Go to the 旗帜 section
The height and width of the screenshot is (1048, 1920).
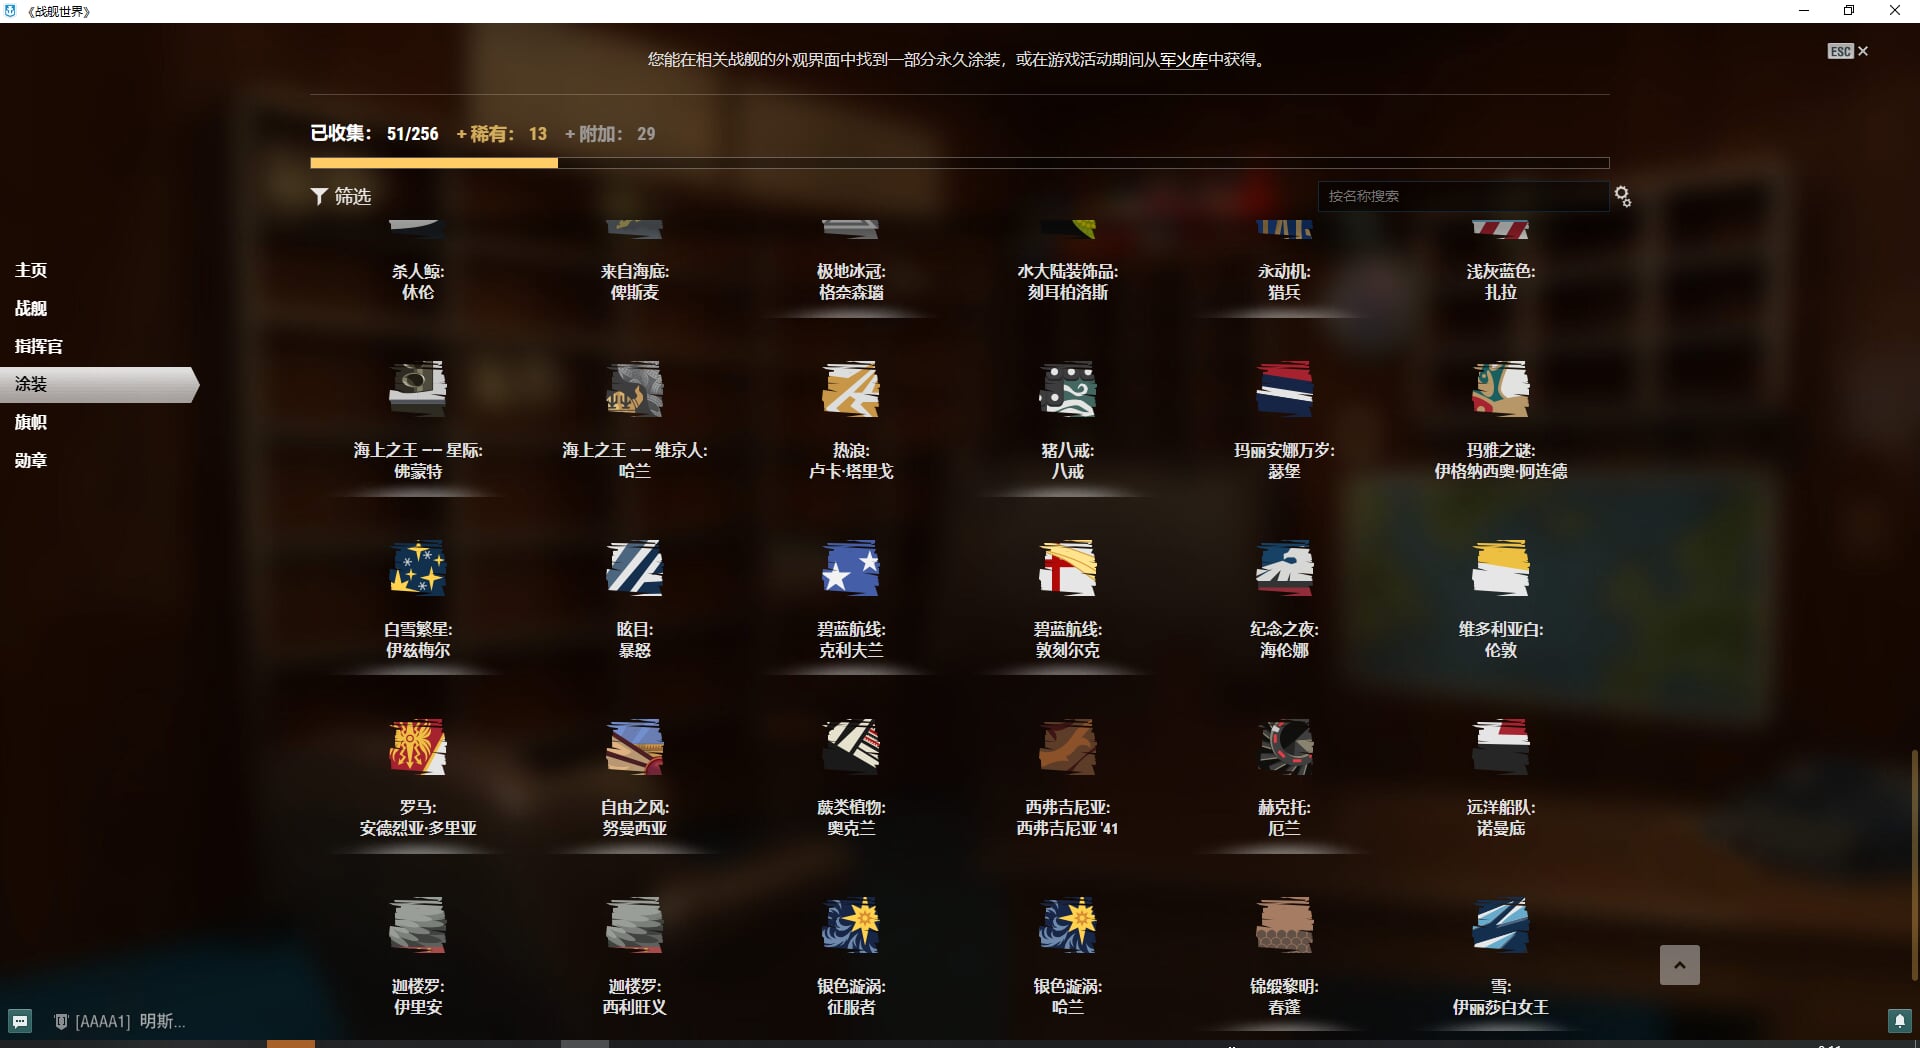[x=31, y=422]
